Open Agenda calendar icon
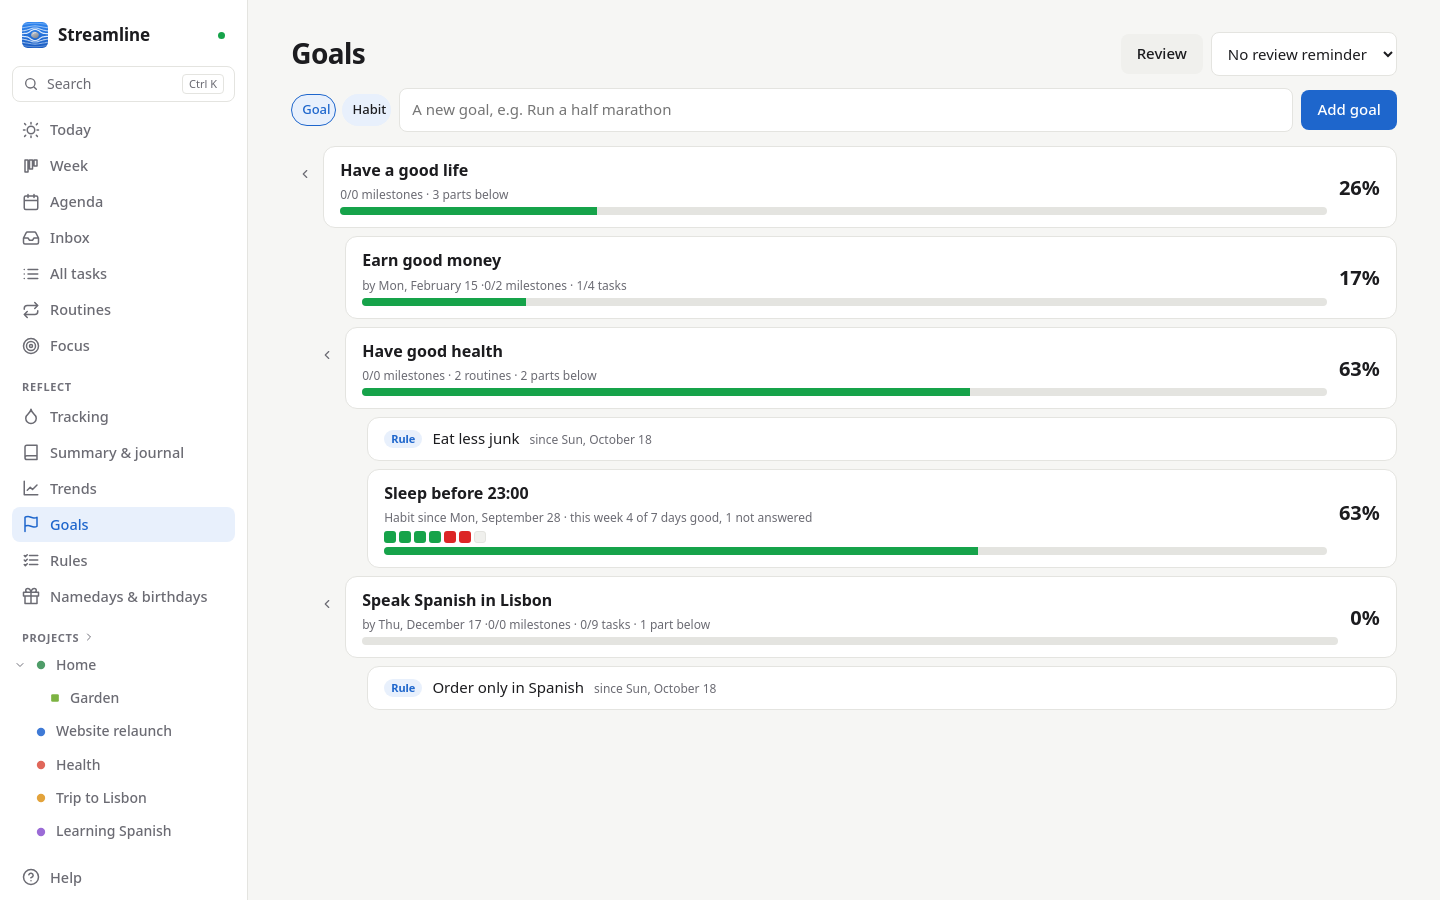 pyautogui.click(x=31, y=202)
